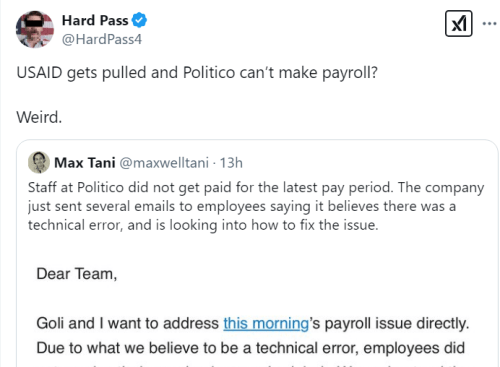500x367 pixels.
Task: Open the @maxwelltani handle
Action: (x=164, y=163)
